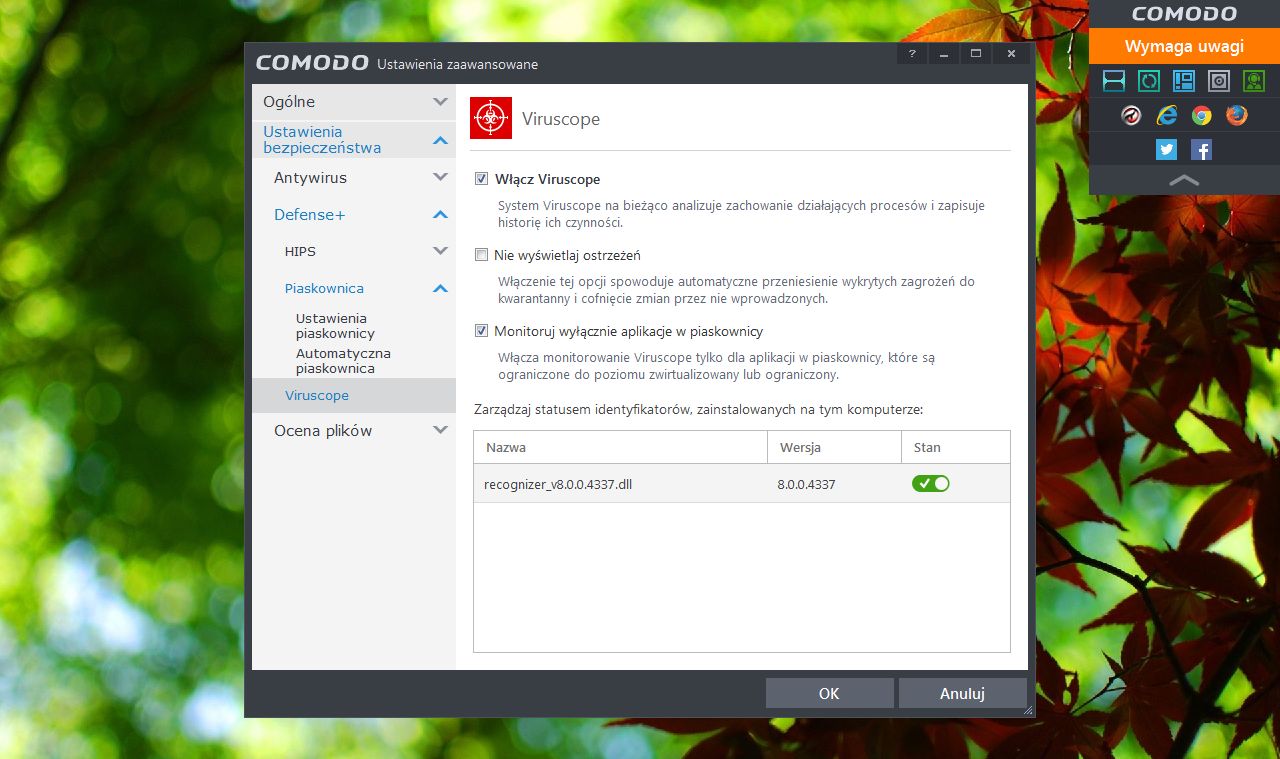Click the green update arrows widget icon

click(1149, 81)
